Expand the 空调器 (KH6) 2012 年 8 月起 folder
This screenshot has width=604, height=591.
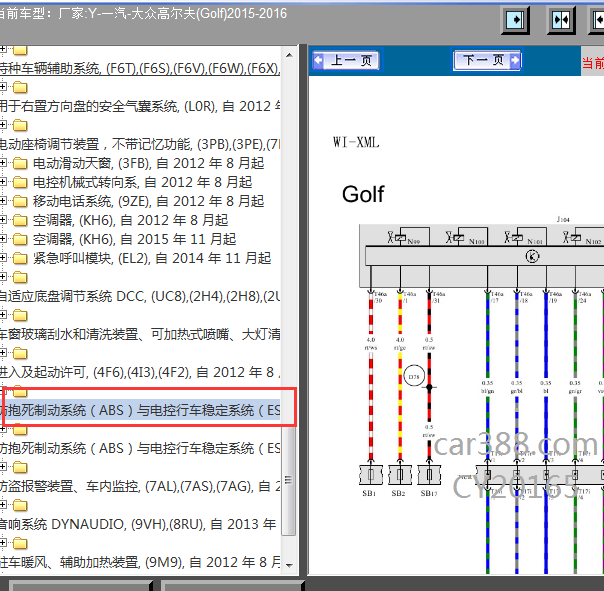[3, 220]
